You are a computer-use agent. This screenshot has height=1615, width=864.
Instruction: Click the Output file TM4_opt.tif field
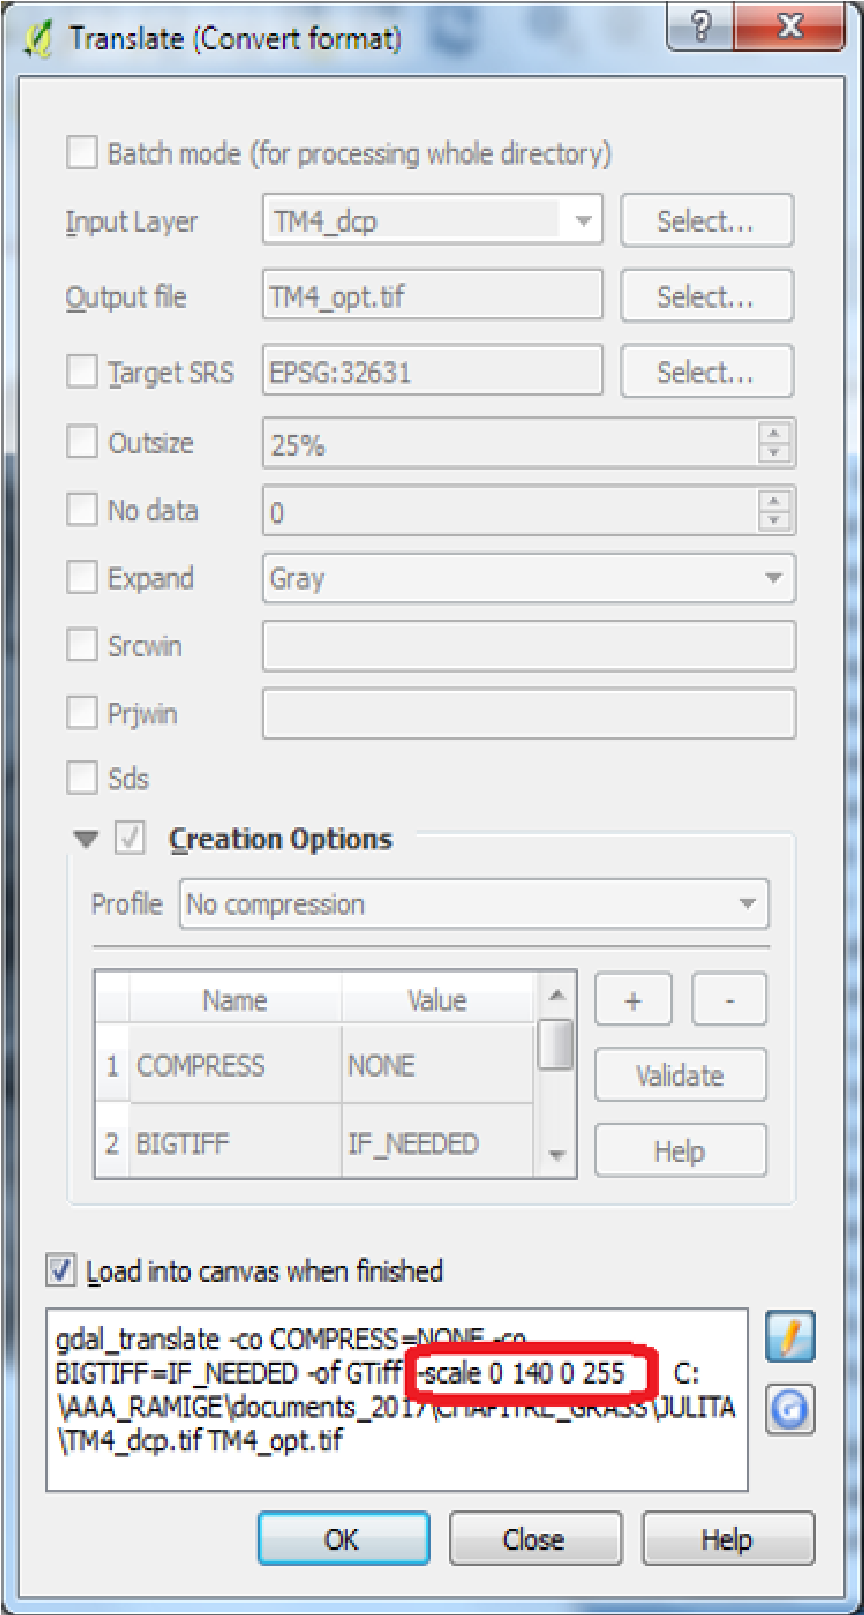pyautogui.click(x=433, y=296)
